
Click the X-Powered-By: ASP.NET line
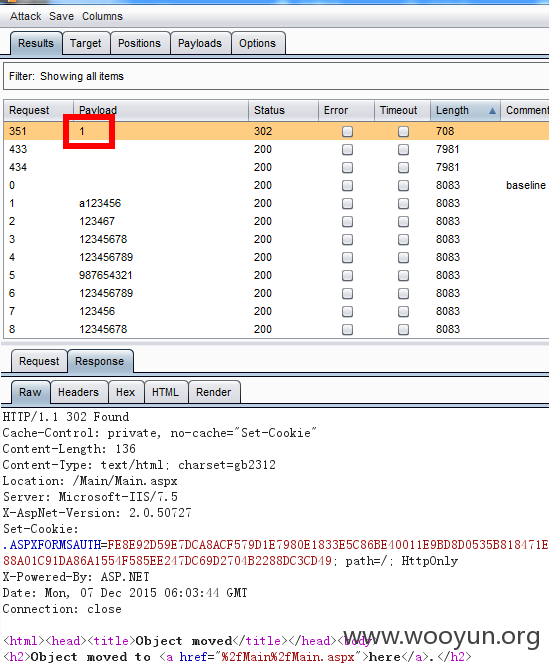coord(76,577)
